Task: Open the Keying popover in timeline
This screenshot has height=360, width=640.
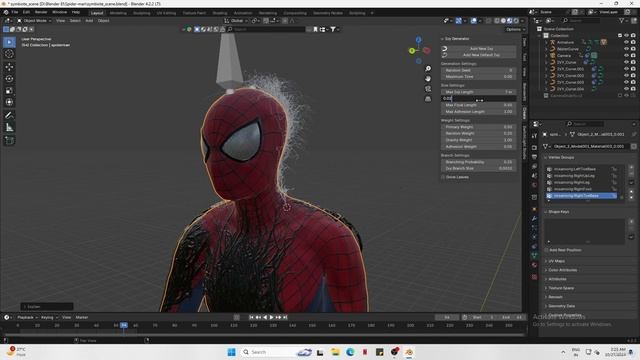Action: click(49, 317)
